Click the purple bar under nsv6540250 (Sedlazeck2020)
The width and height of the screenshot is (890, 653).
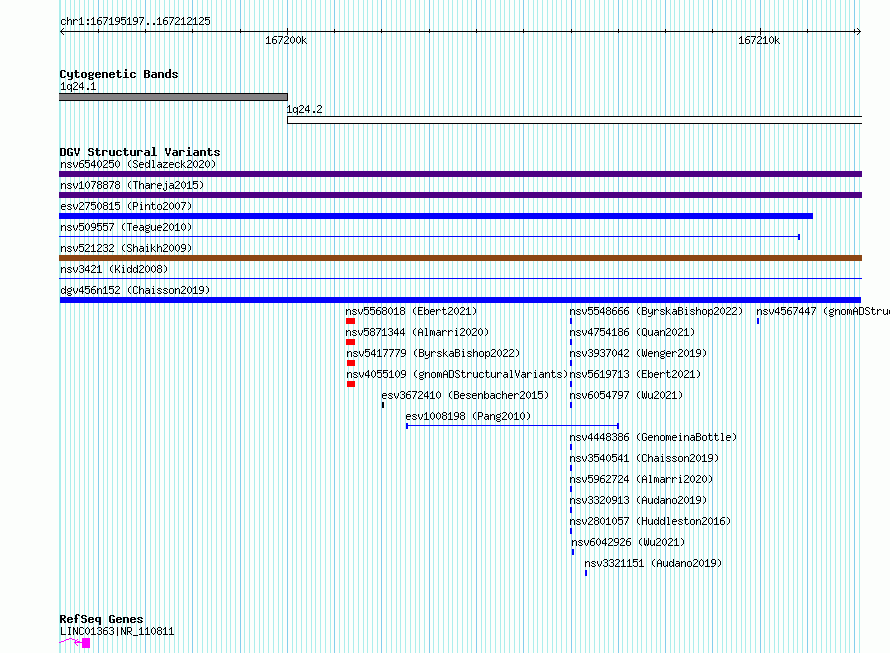click(460, 174)
